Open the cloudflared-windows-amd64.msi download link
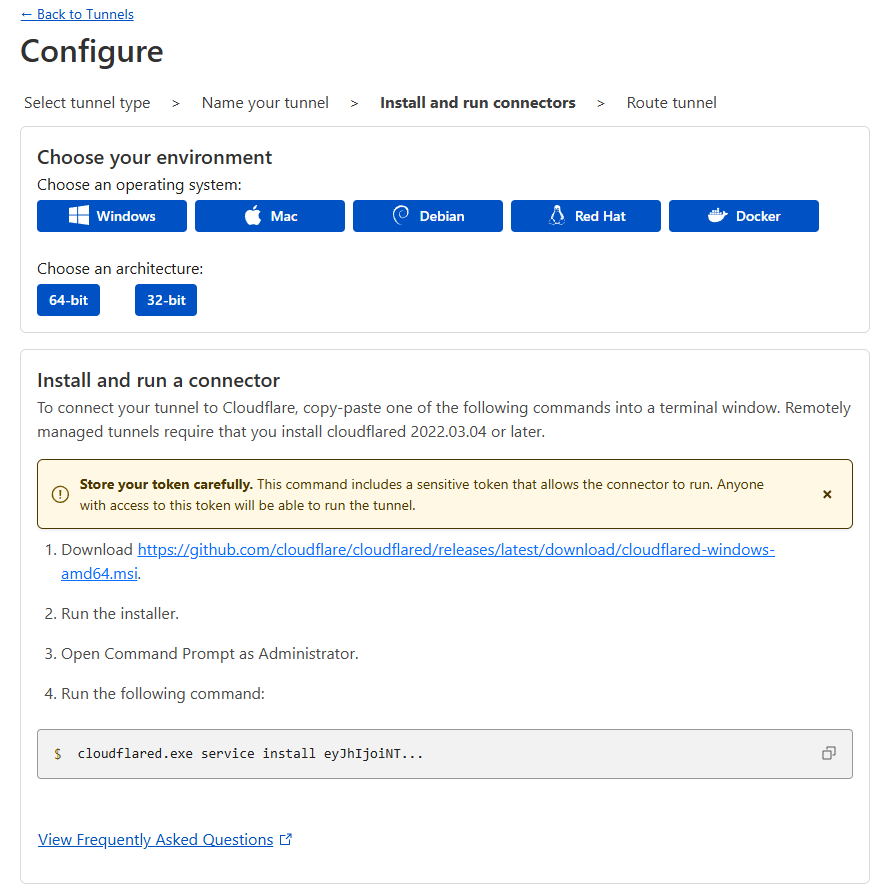 coord(455,550)
